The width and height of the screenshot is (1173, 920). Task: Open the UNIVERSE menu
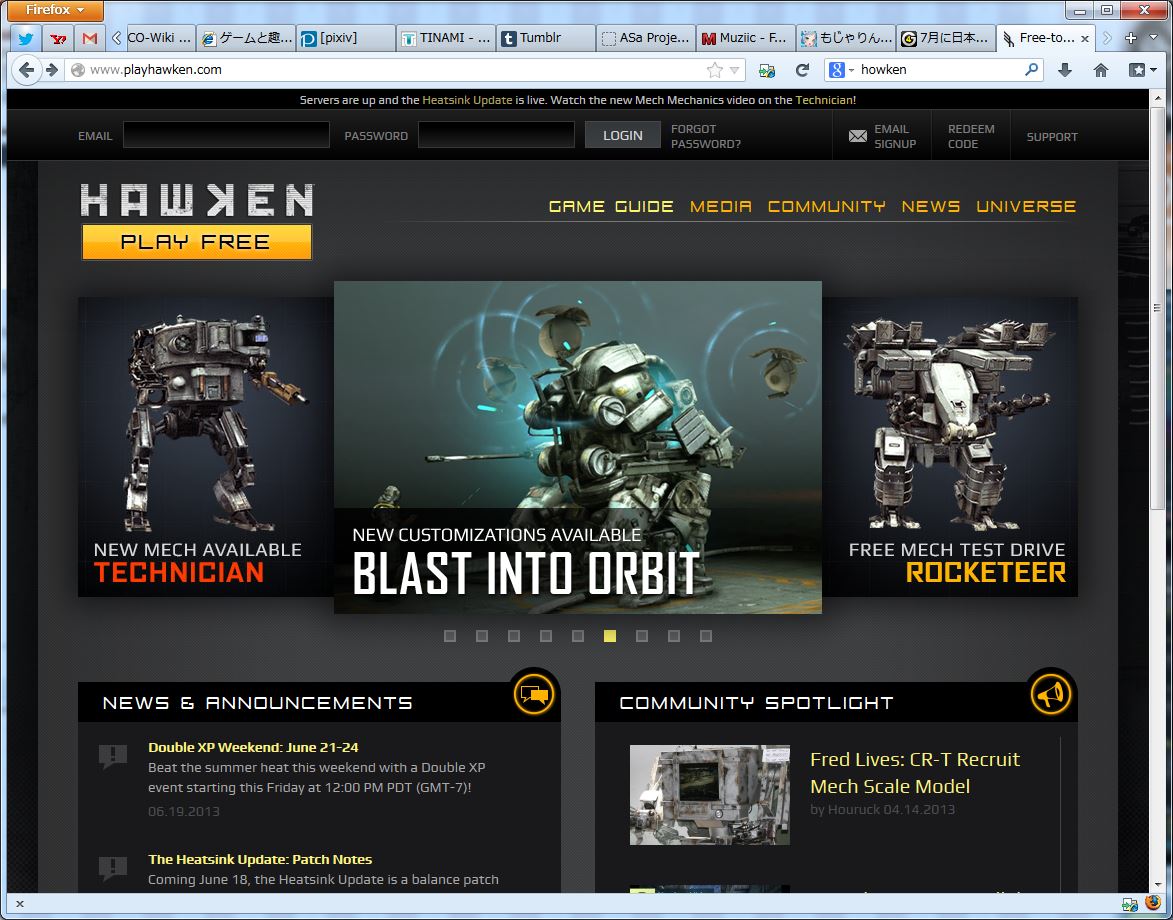pyautogui.click(x=1026, y=206)
